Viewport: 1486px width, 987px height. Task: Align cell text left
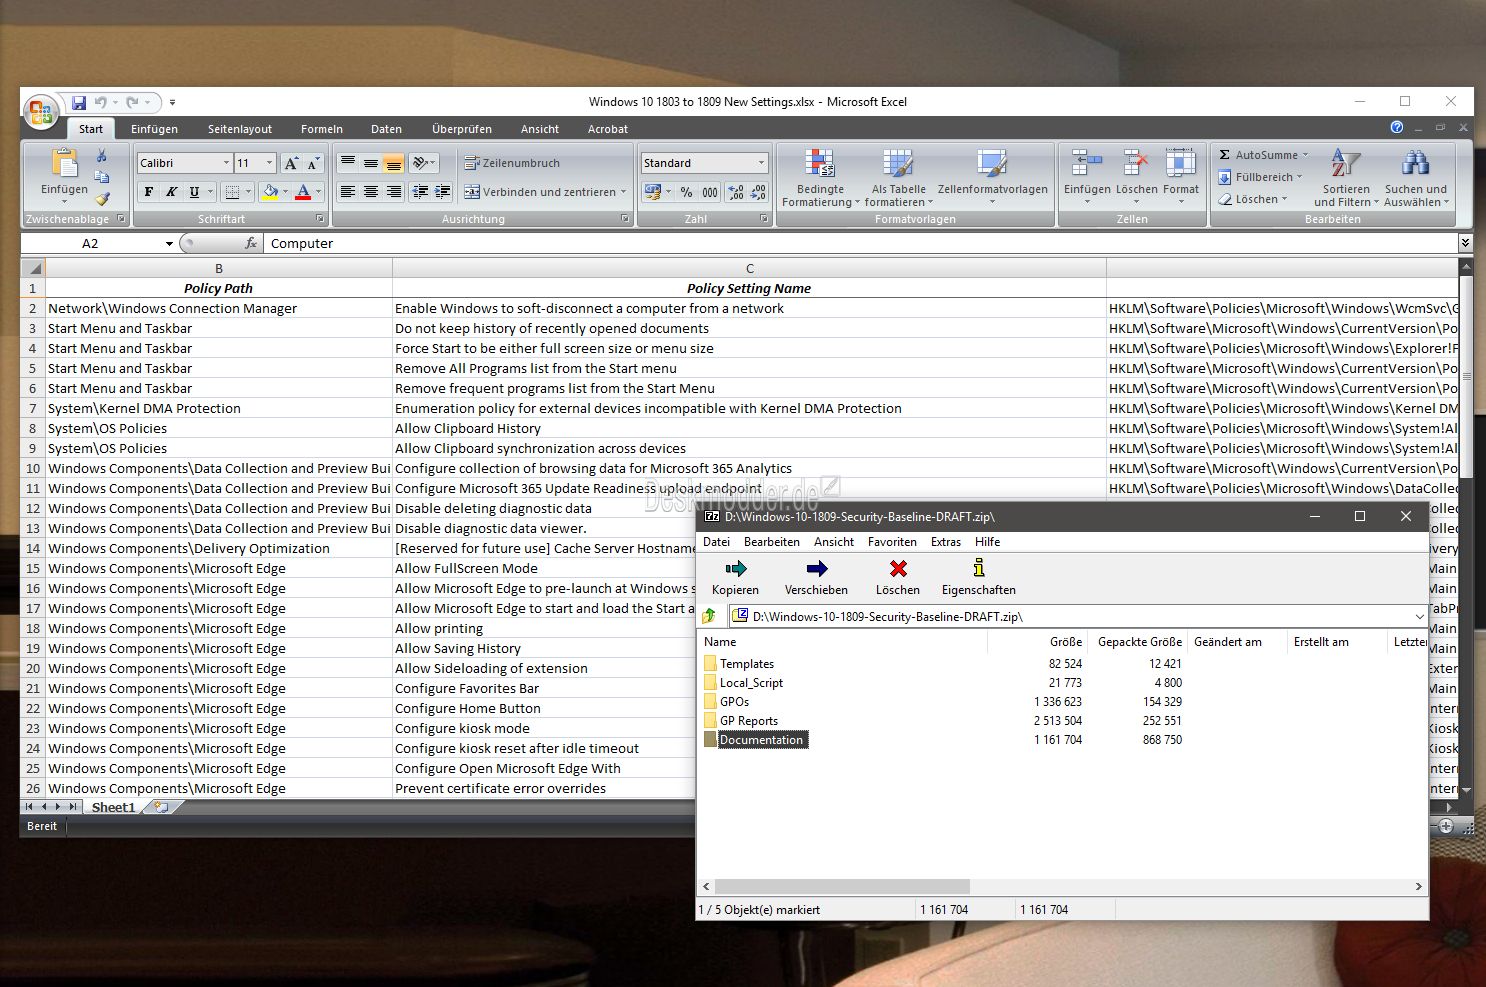pyautogui.click(x=348, y=192)
